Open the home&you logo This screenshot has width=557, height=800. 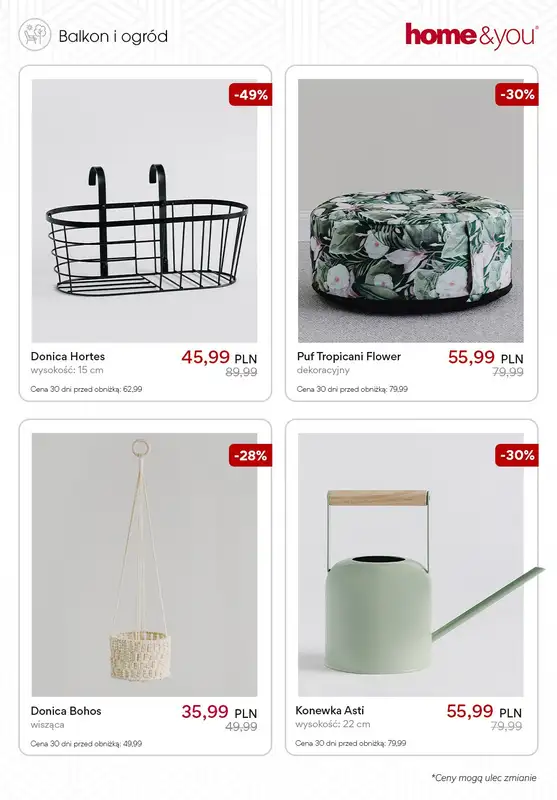(472, 36)
